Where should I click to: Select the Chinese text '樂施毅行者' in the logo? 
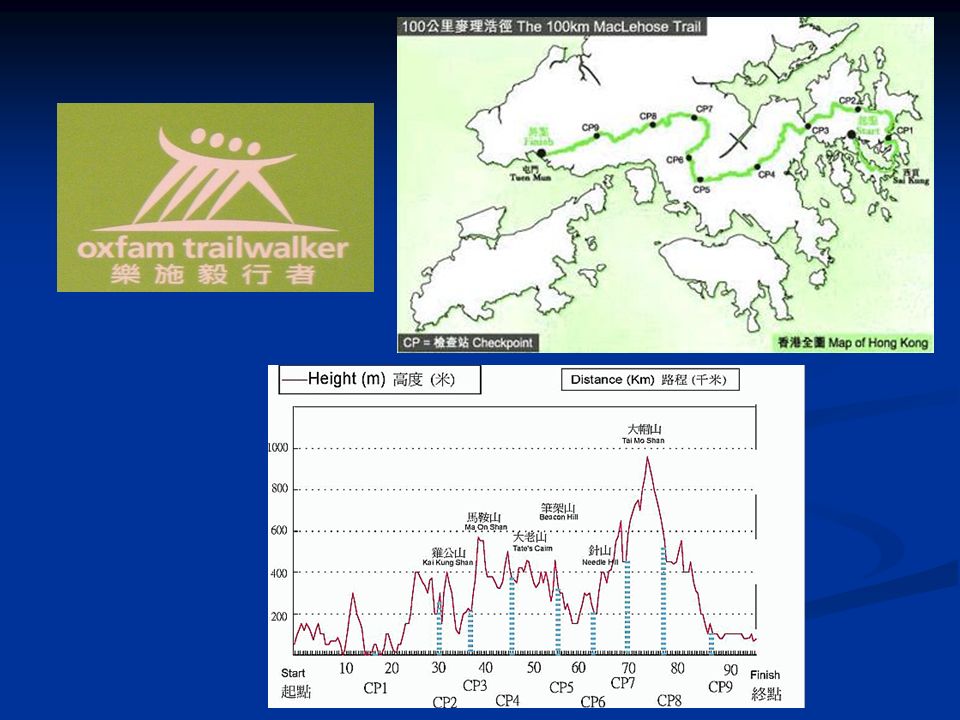click(x=213, y=274)
